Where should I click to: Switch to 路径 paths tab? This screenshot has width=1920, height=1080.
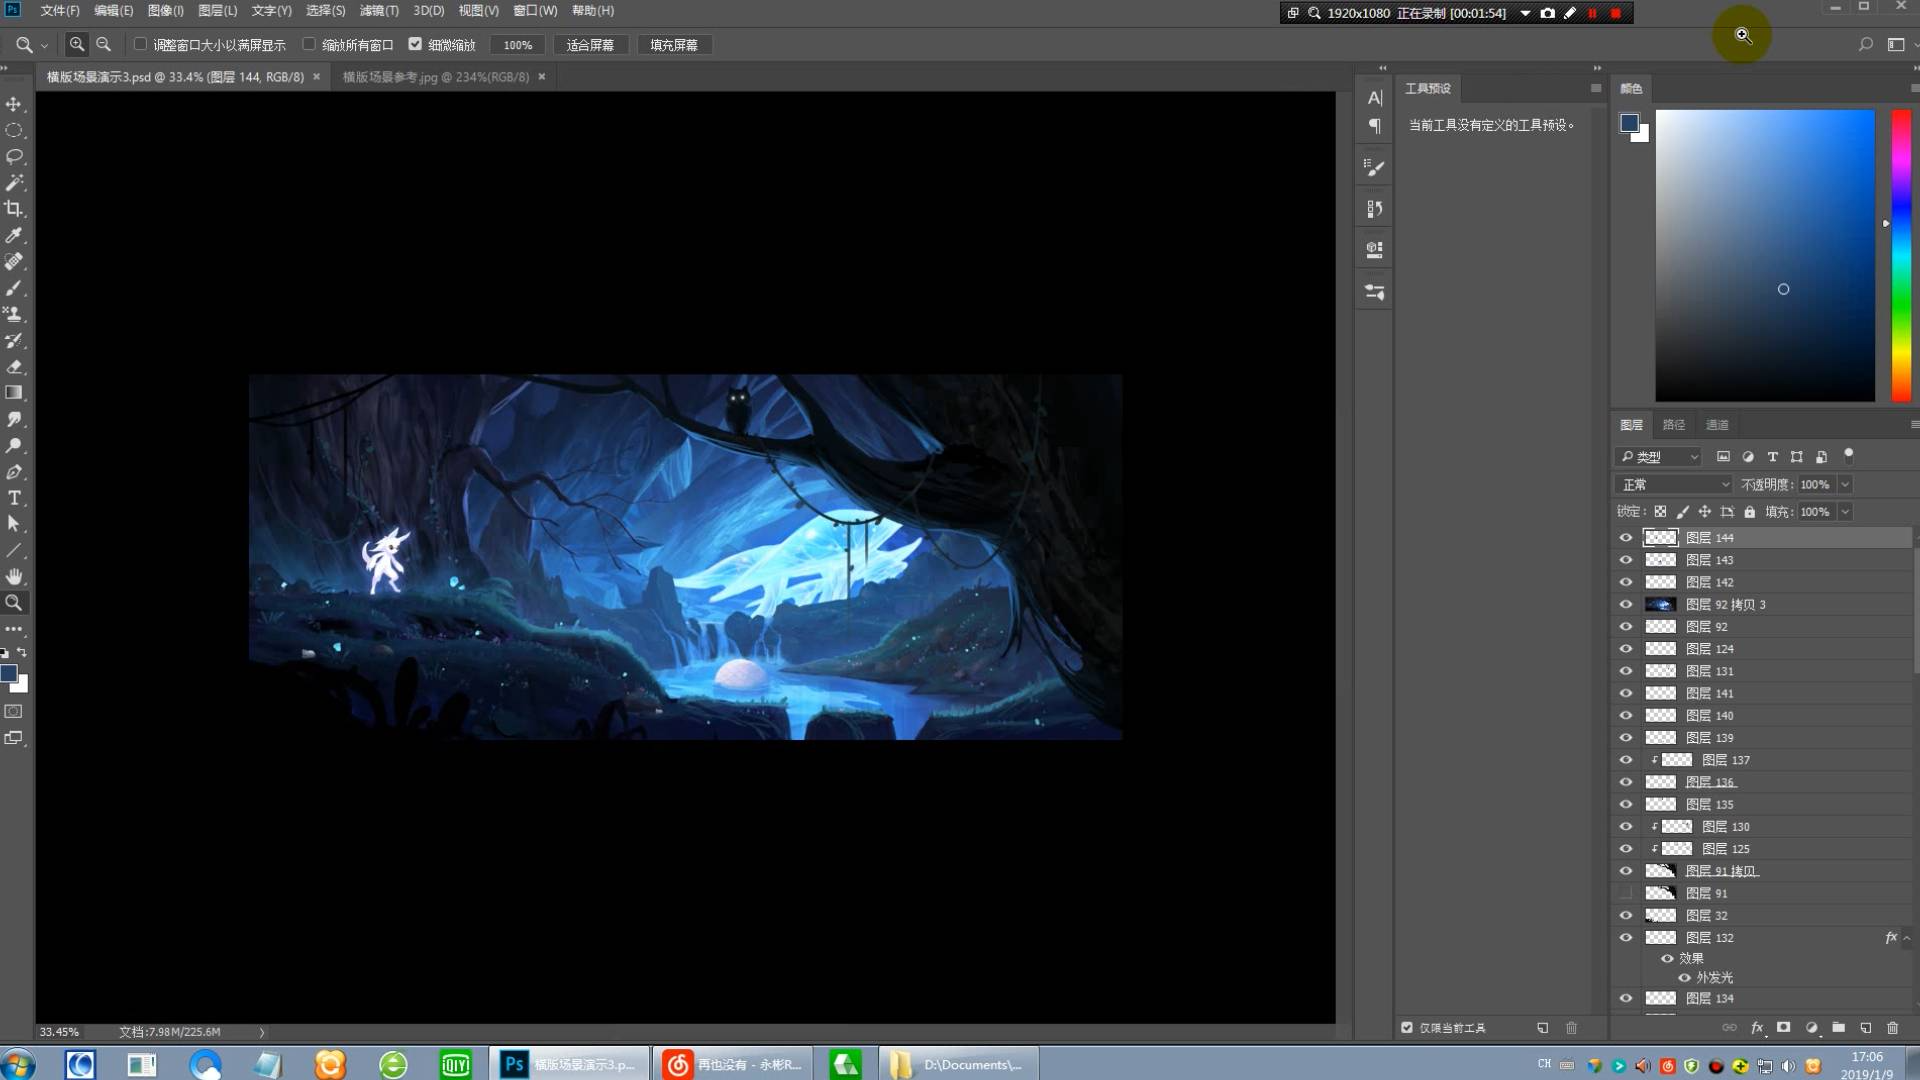click(x=1674, y=425)
